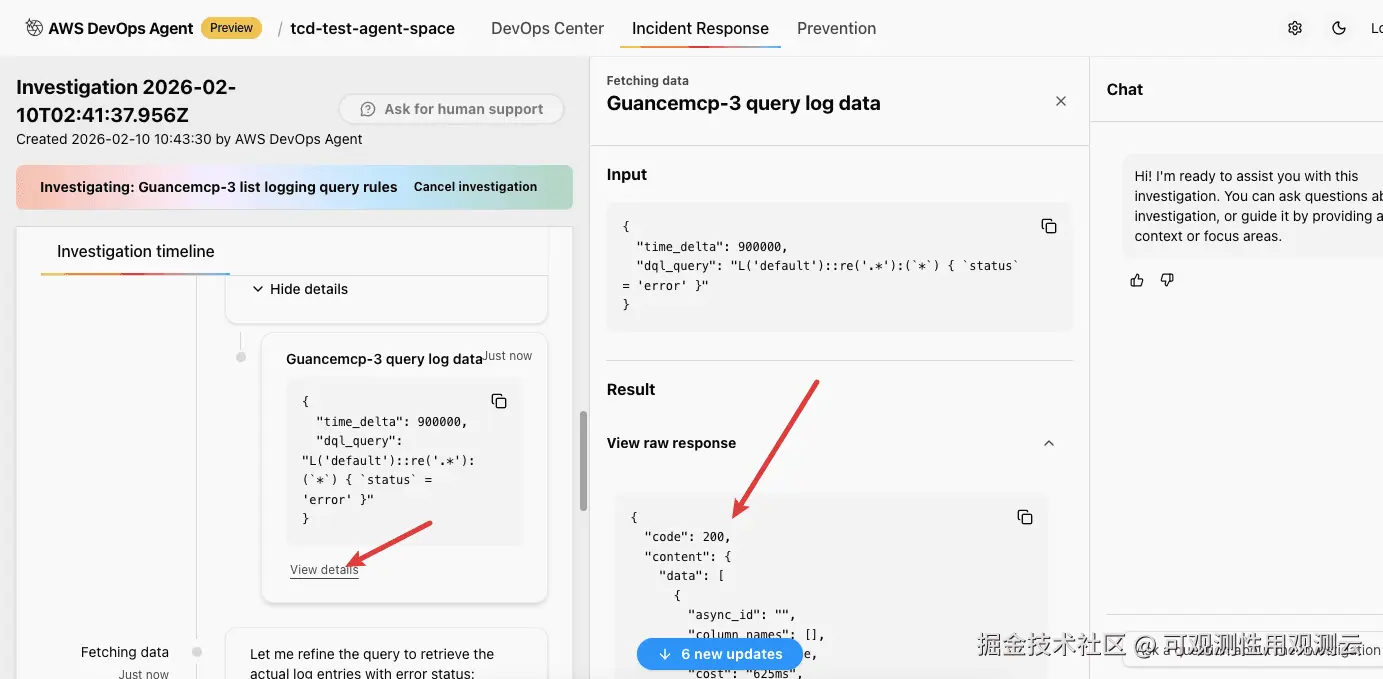Image resolution: width=1383 pixels, height=679 pixels.
Task: Click the "time_delta": 900000 line in Input
Action: pos(712,247)
